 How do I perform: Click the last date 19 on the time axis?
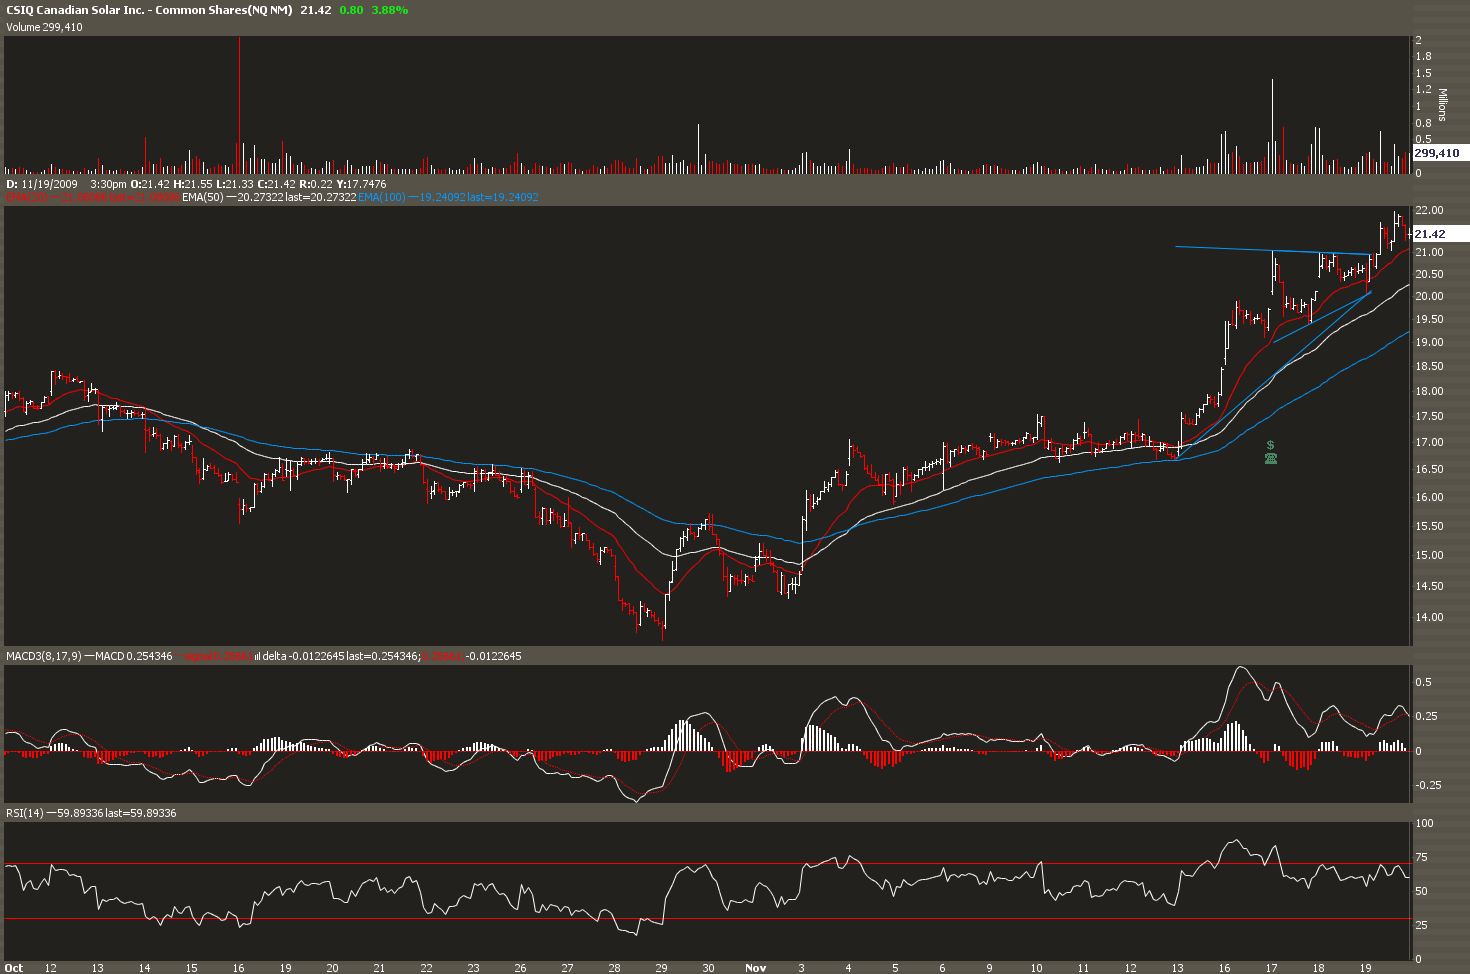tap(1365, 968)
